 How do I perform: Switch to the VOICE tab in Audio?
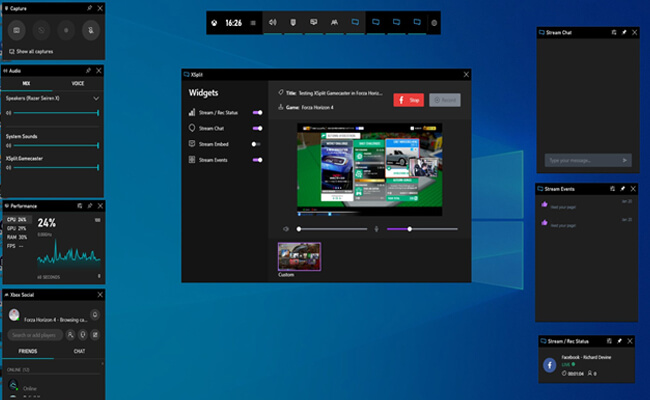click(78, 83)
